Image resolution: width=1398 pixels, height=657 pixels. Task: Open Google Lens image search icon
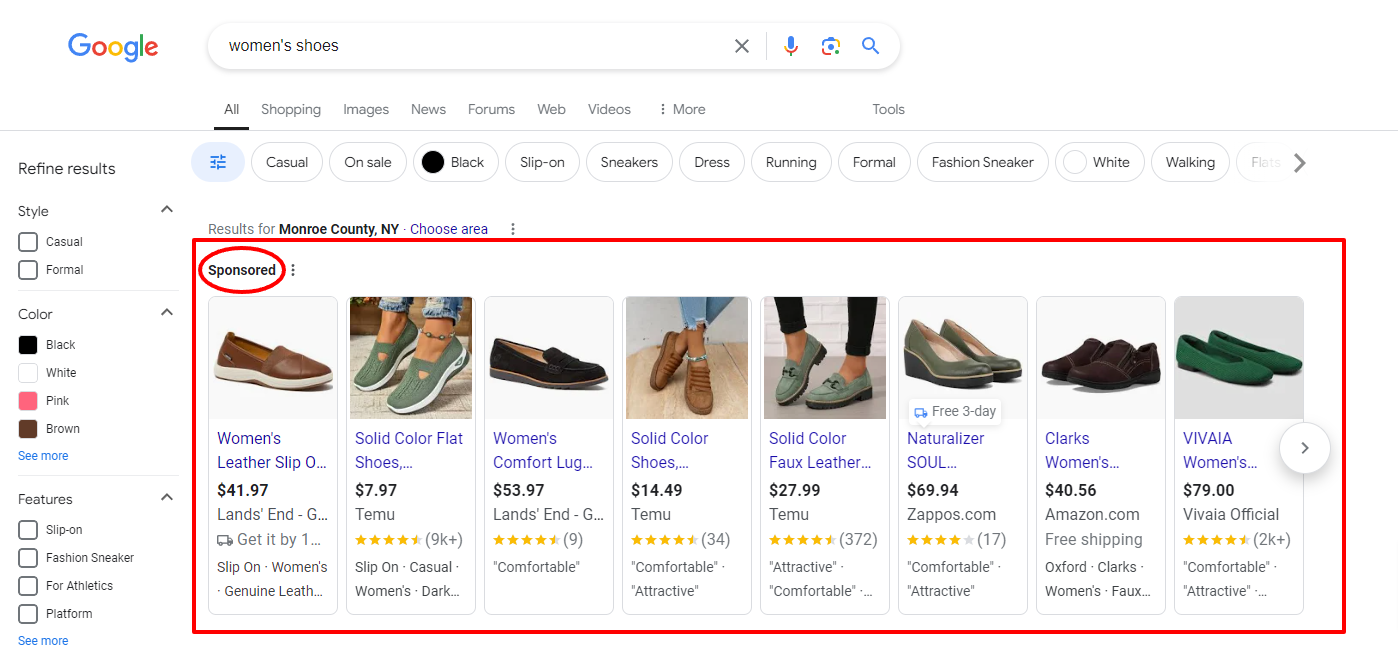click(830, 46)
